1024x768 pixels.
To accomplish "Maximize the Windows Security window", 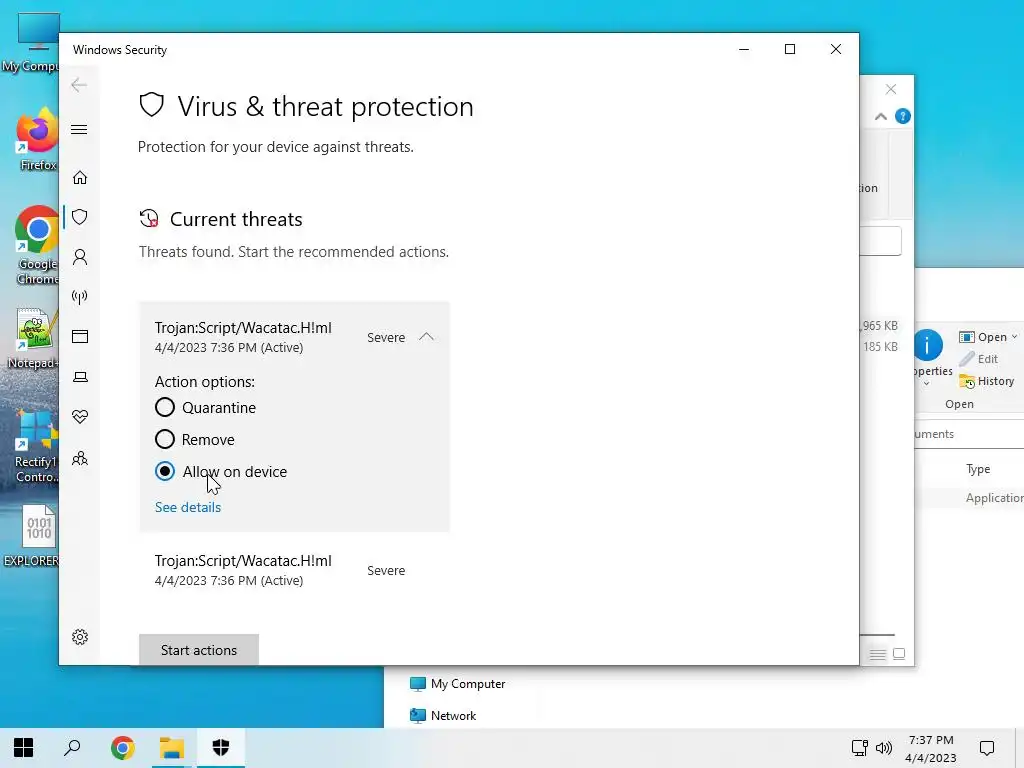I will (790, 49).
